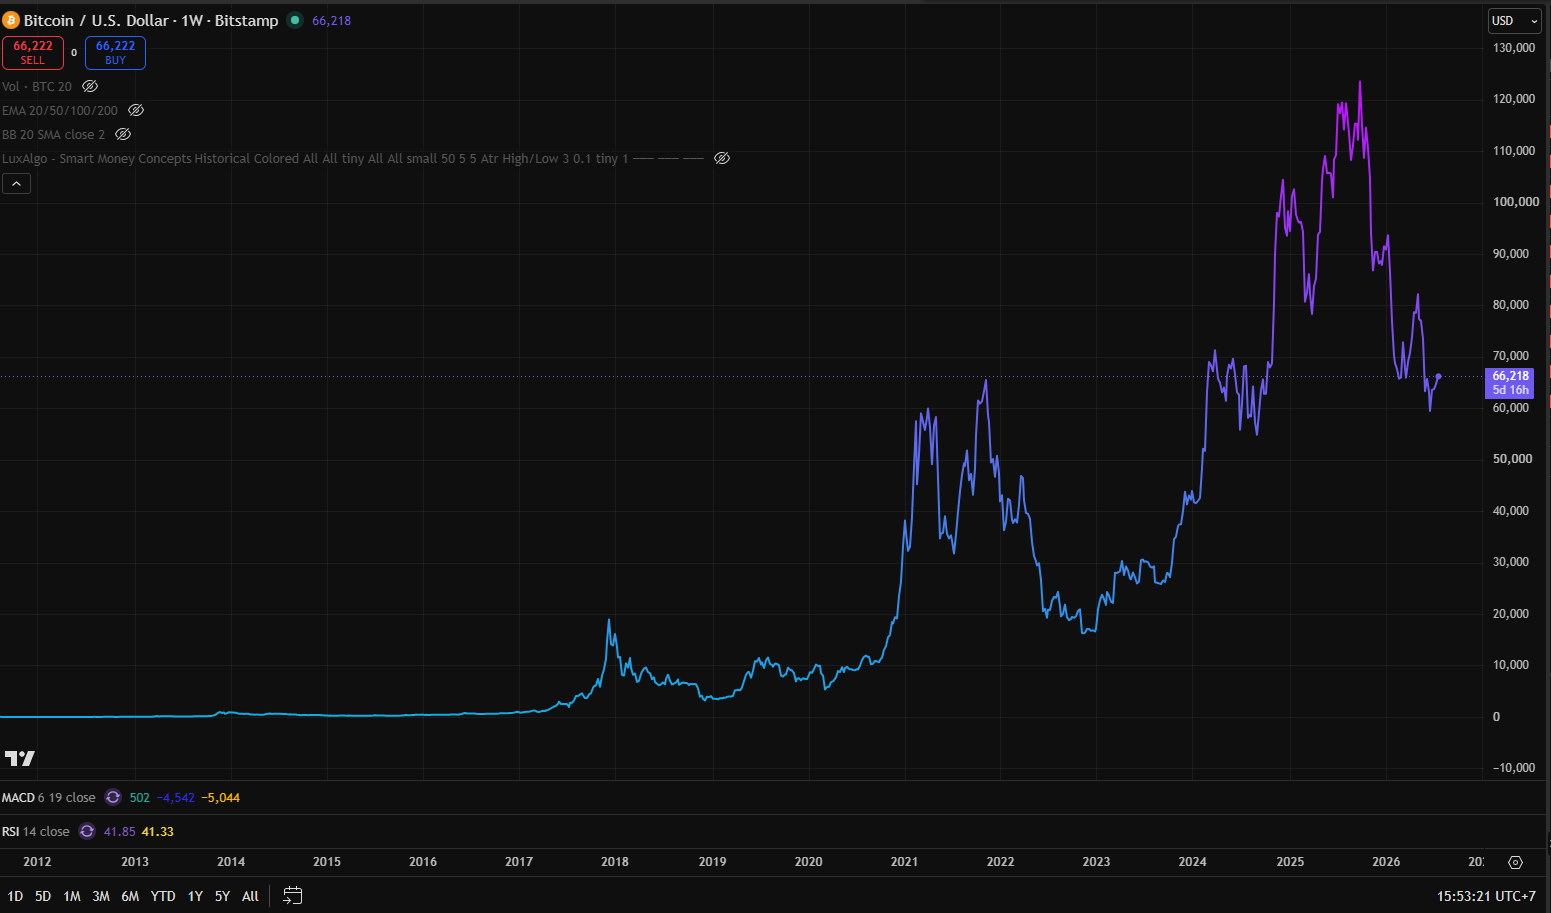The height and width of the screenshot is (913, 1551).
Task: Click the 66,222 SELL button
Action: click(x=33, y=52)
